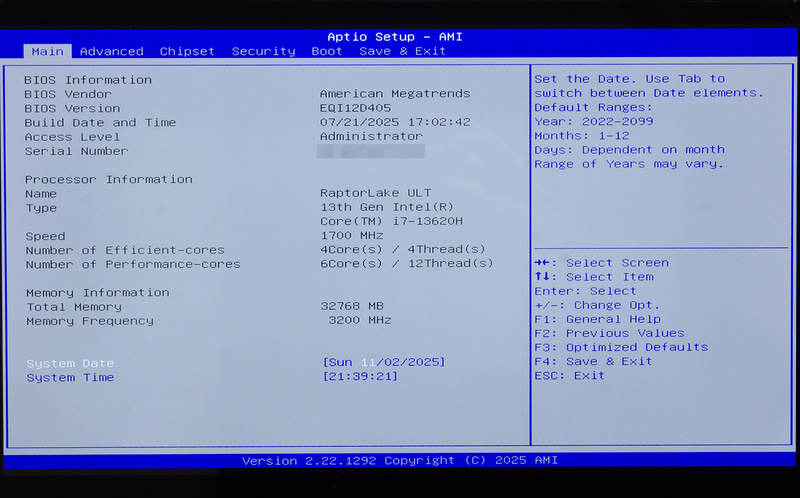This screenshot has width=800, height=498.
Task: Click the left-right arrows Select Screen hint
Action: click(602, 263)
